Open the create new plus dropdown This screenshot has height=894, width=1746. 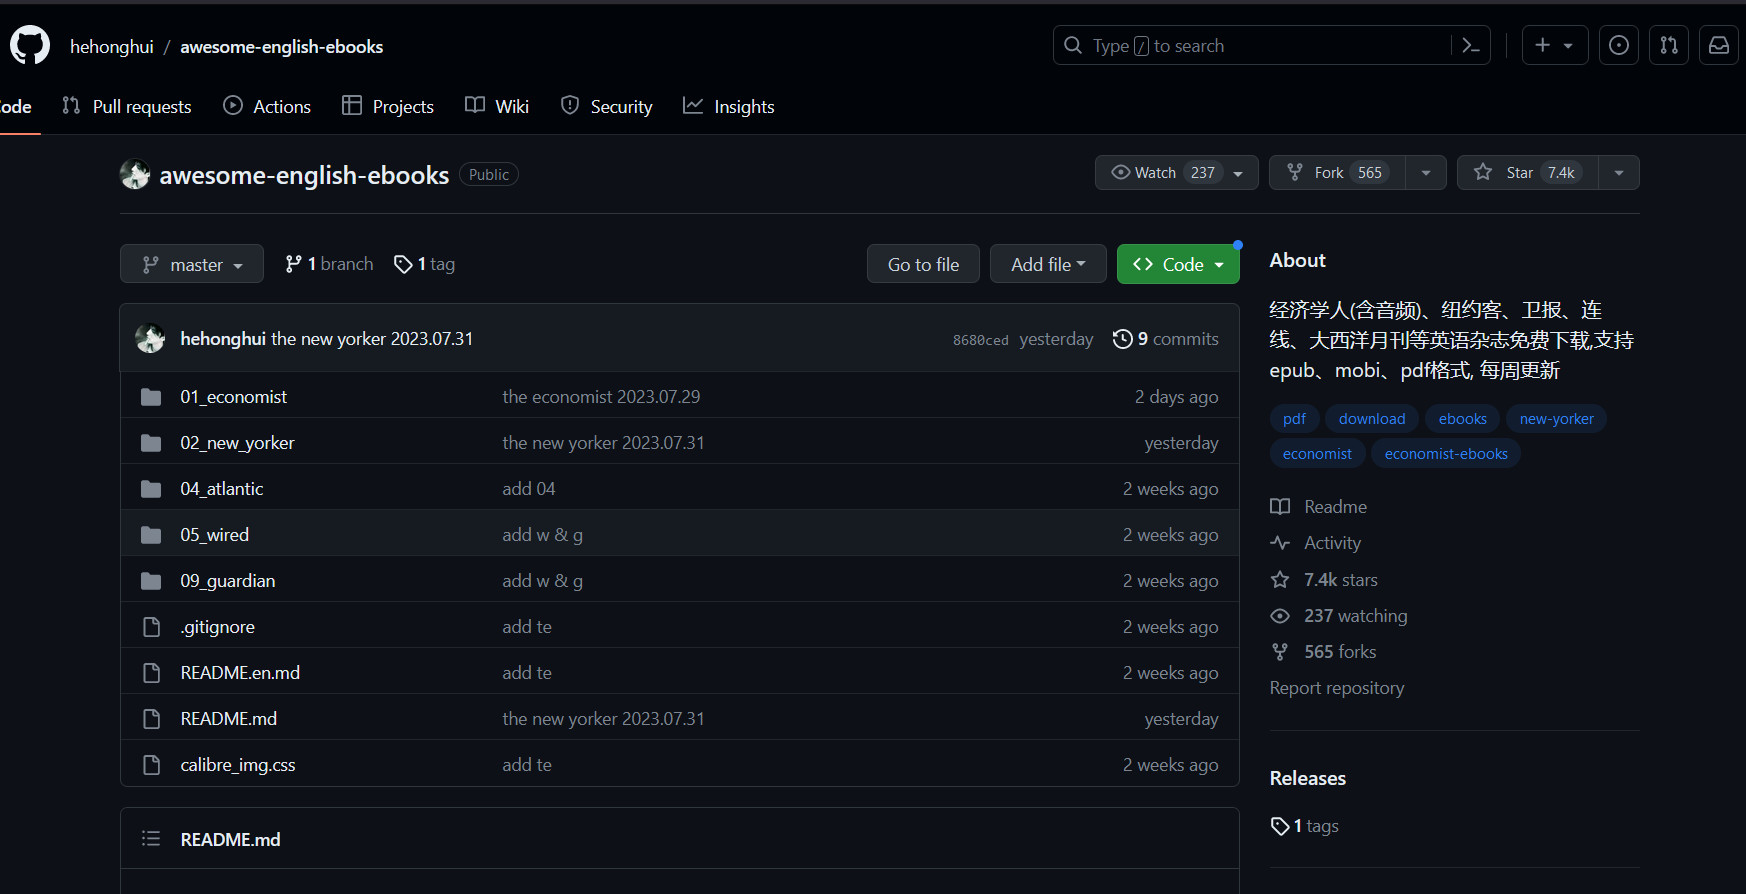(1555, 46)
